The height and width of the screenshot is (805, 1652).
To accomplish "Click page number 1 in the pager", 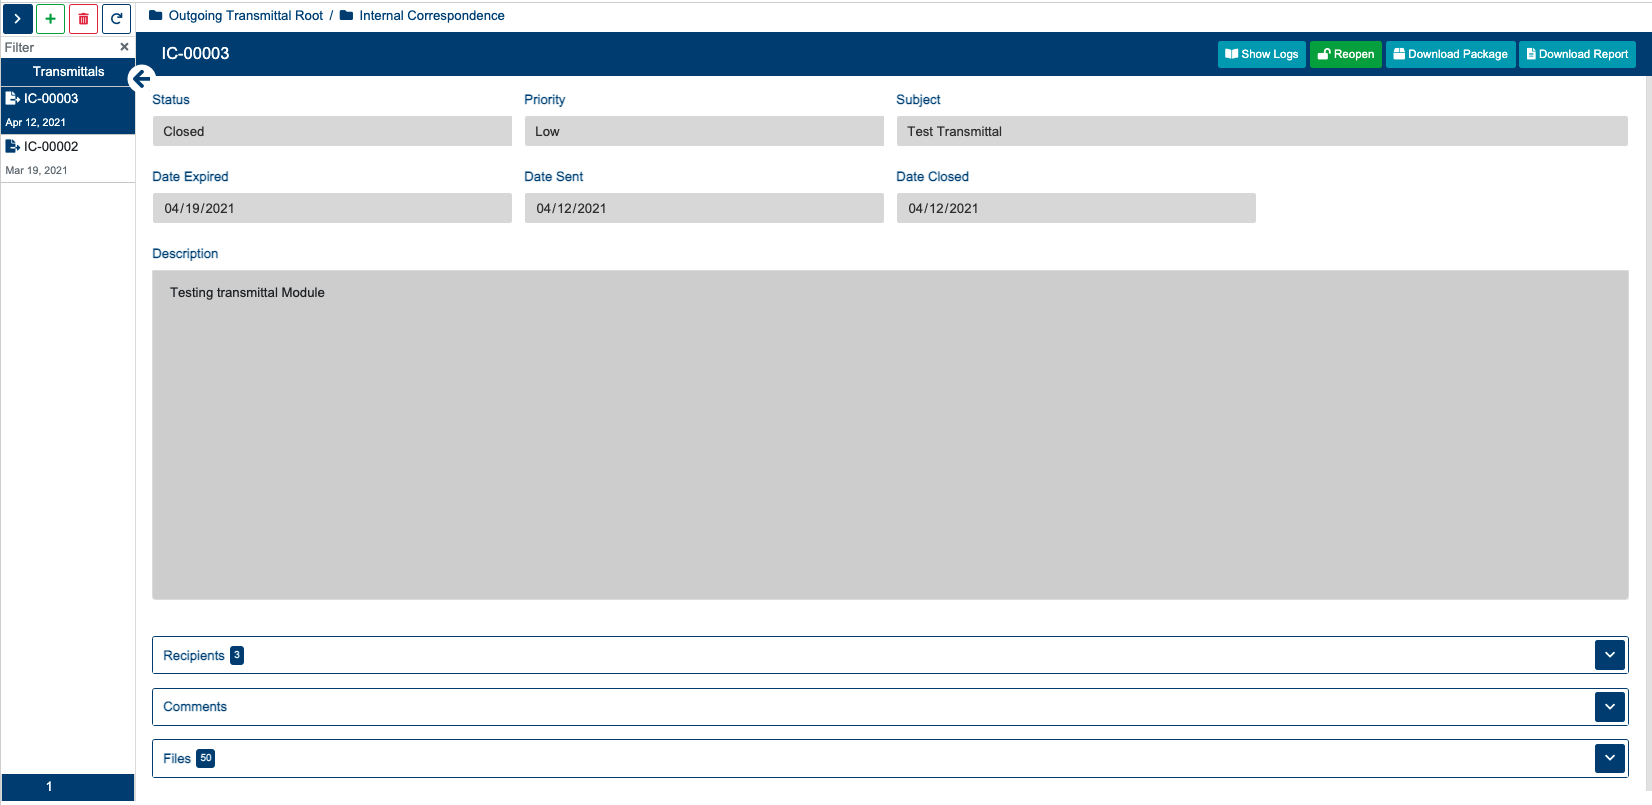I will click(x=49, y=787).
